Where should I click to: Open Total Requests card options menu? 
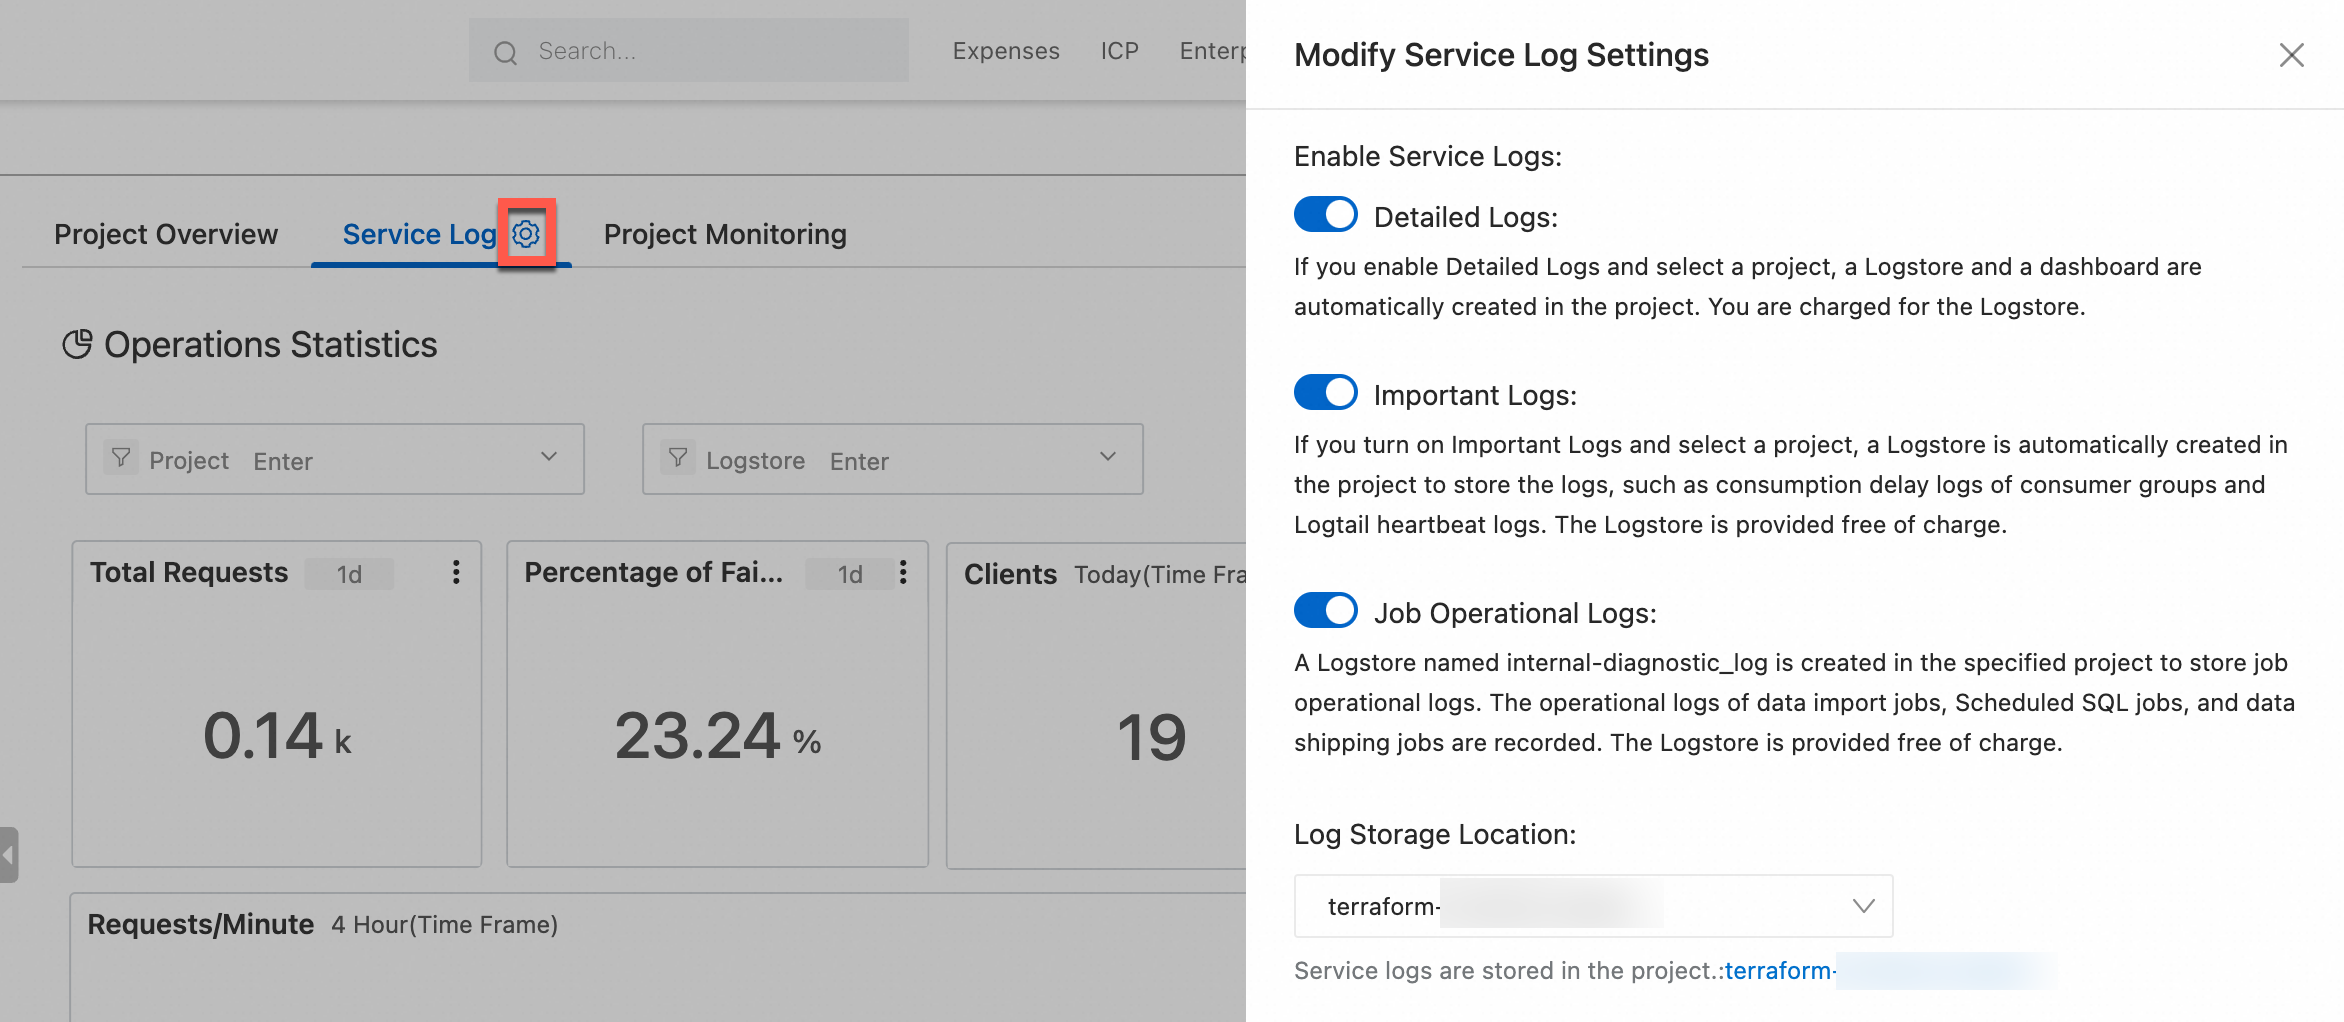click(456, 572)
